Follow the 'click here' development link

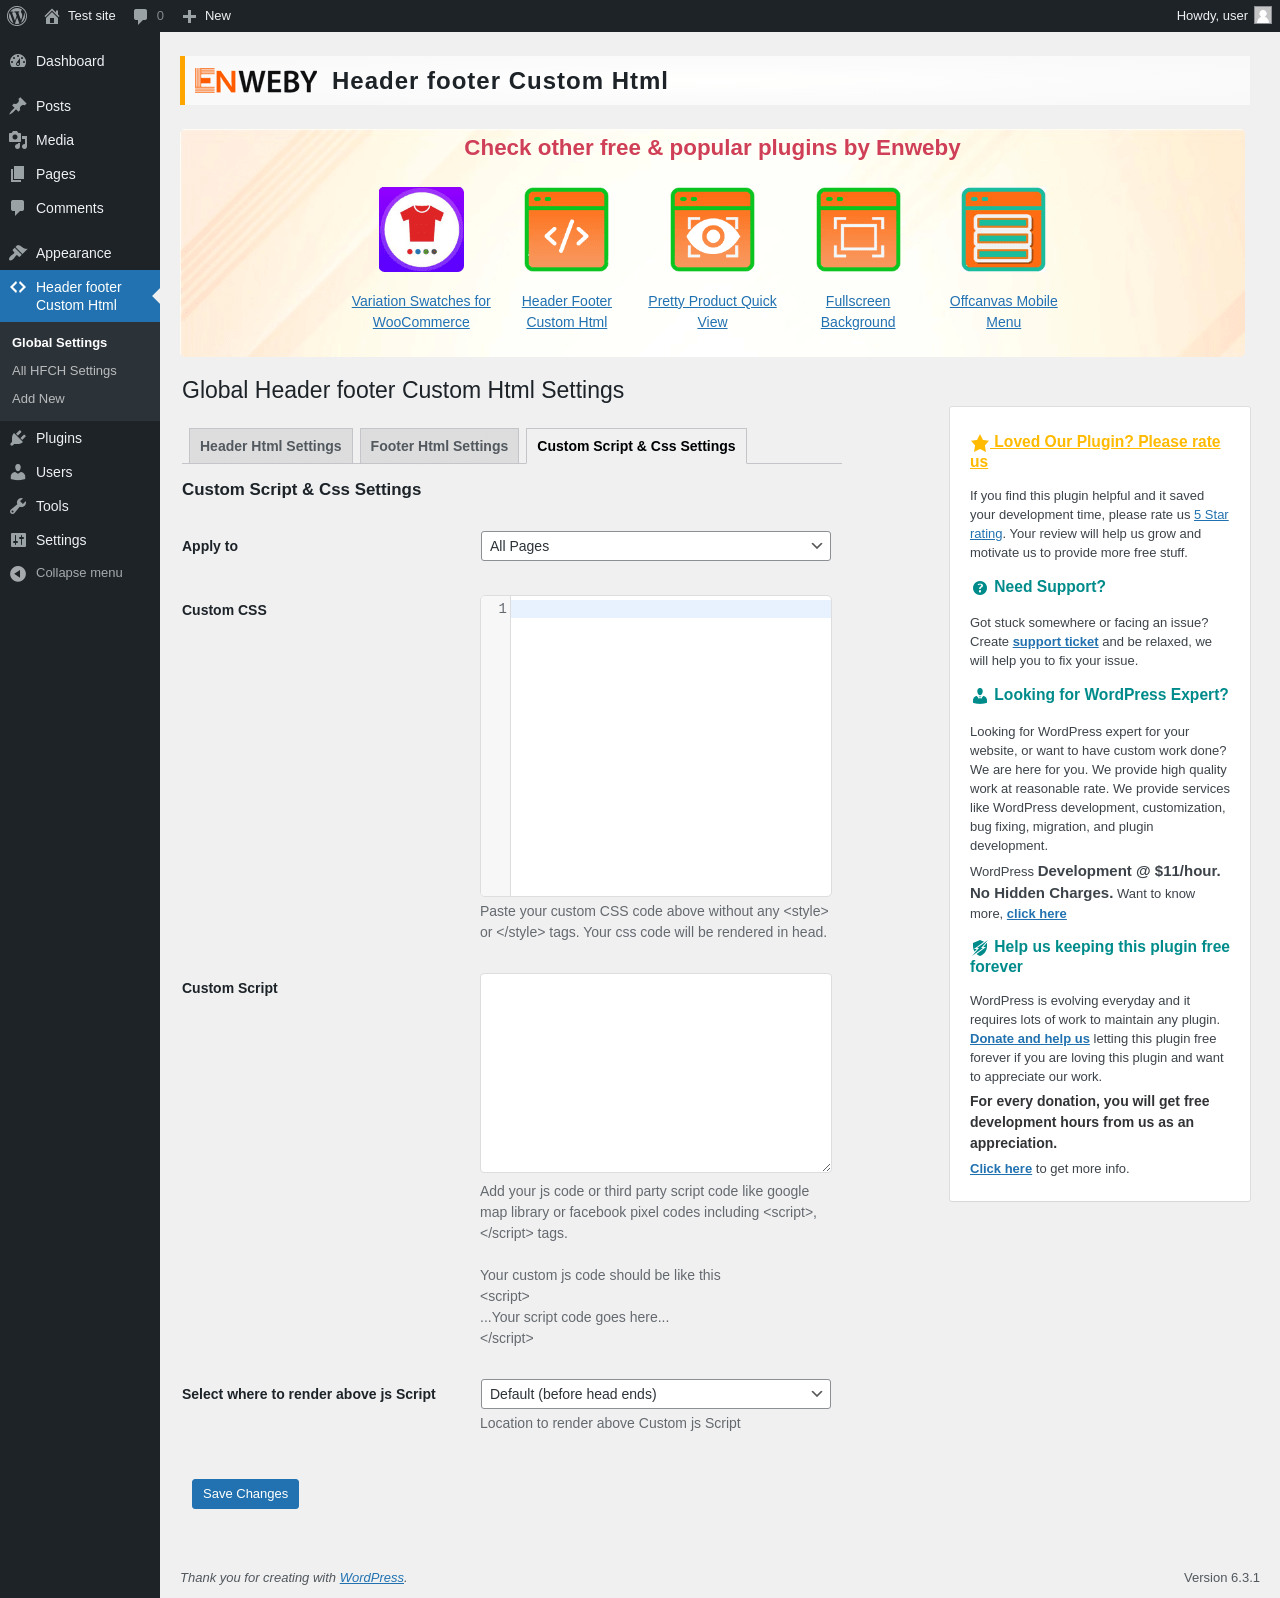click(x=1037, y=914)
